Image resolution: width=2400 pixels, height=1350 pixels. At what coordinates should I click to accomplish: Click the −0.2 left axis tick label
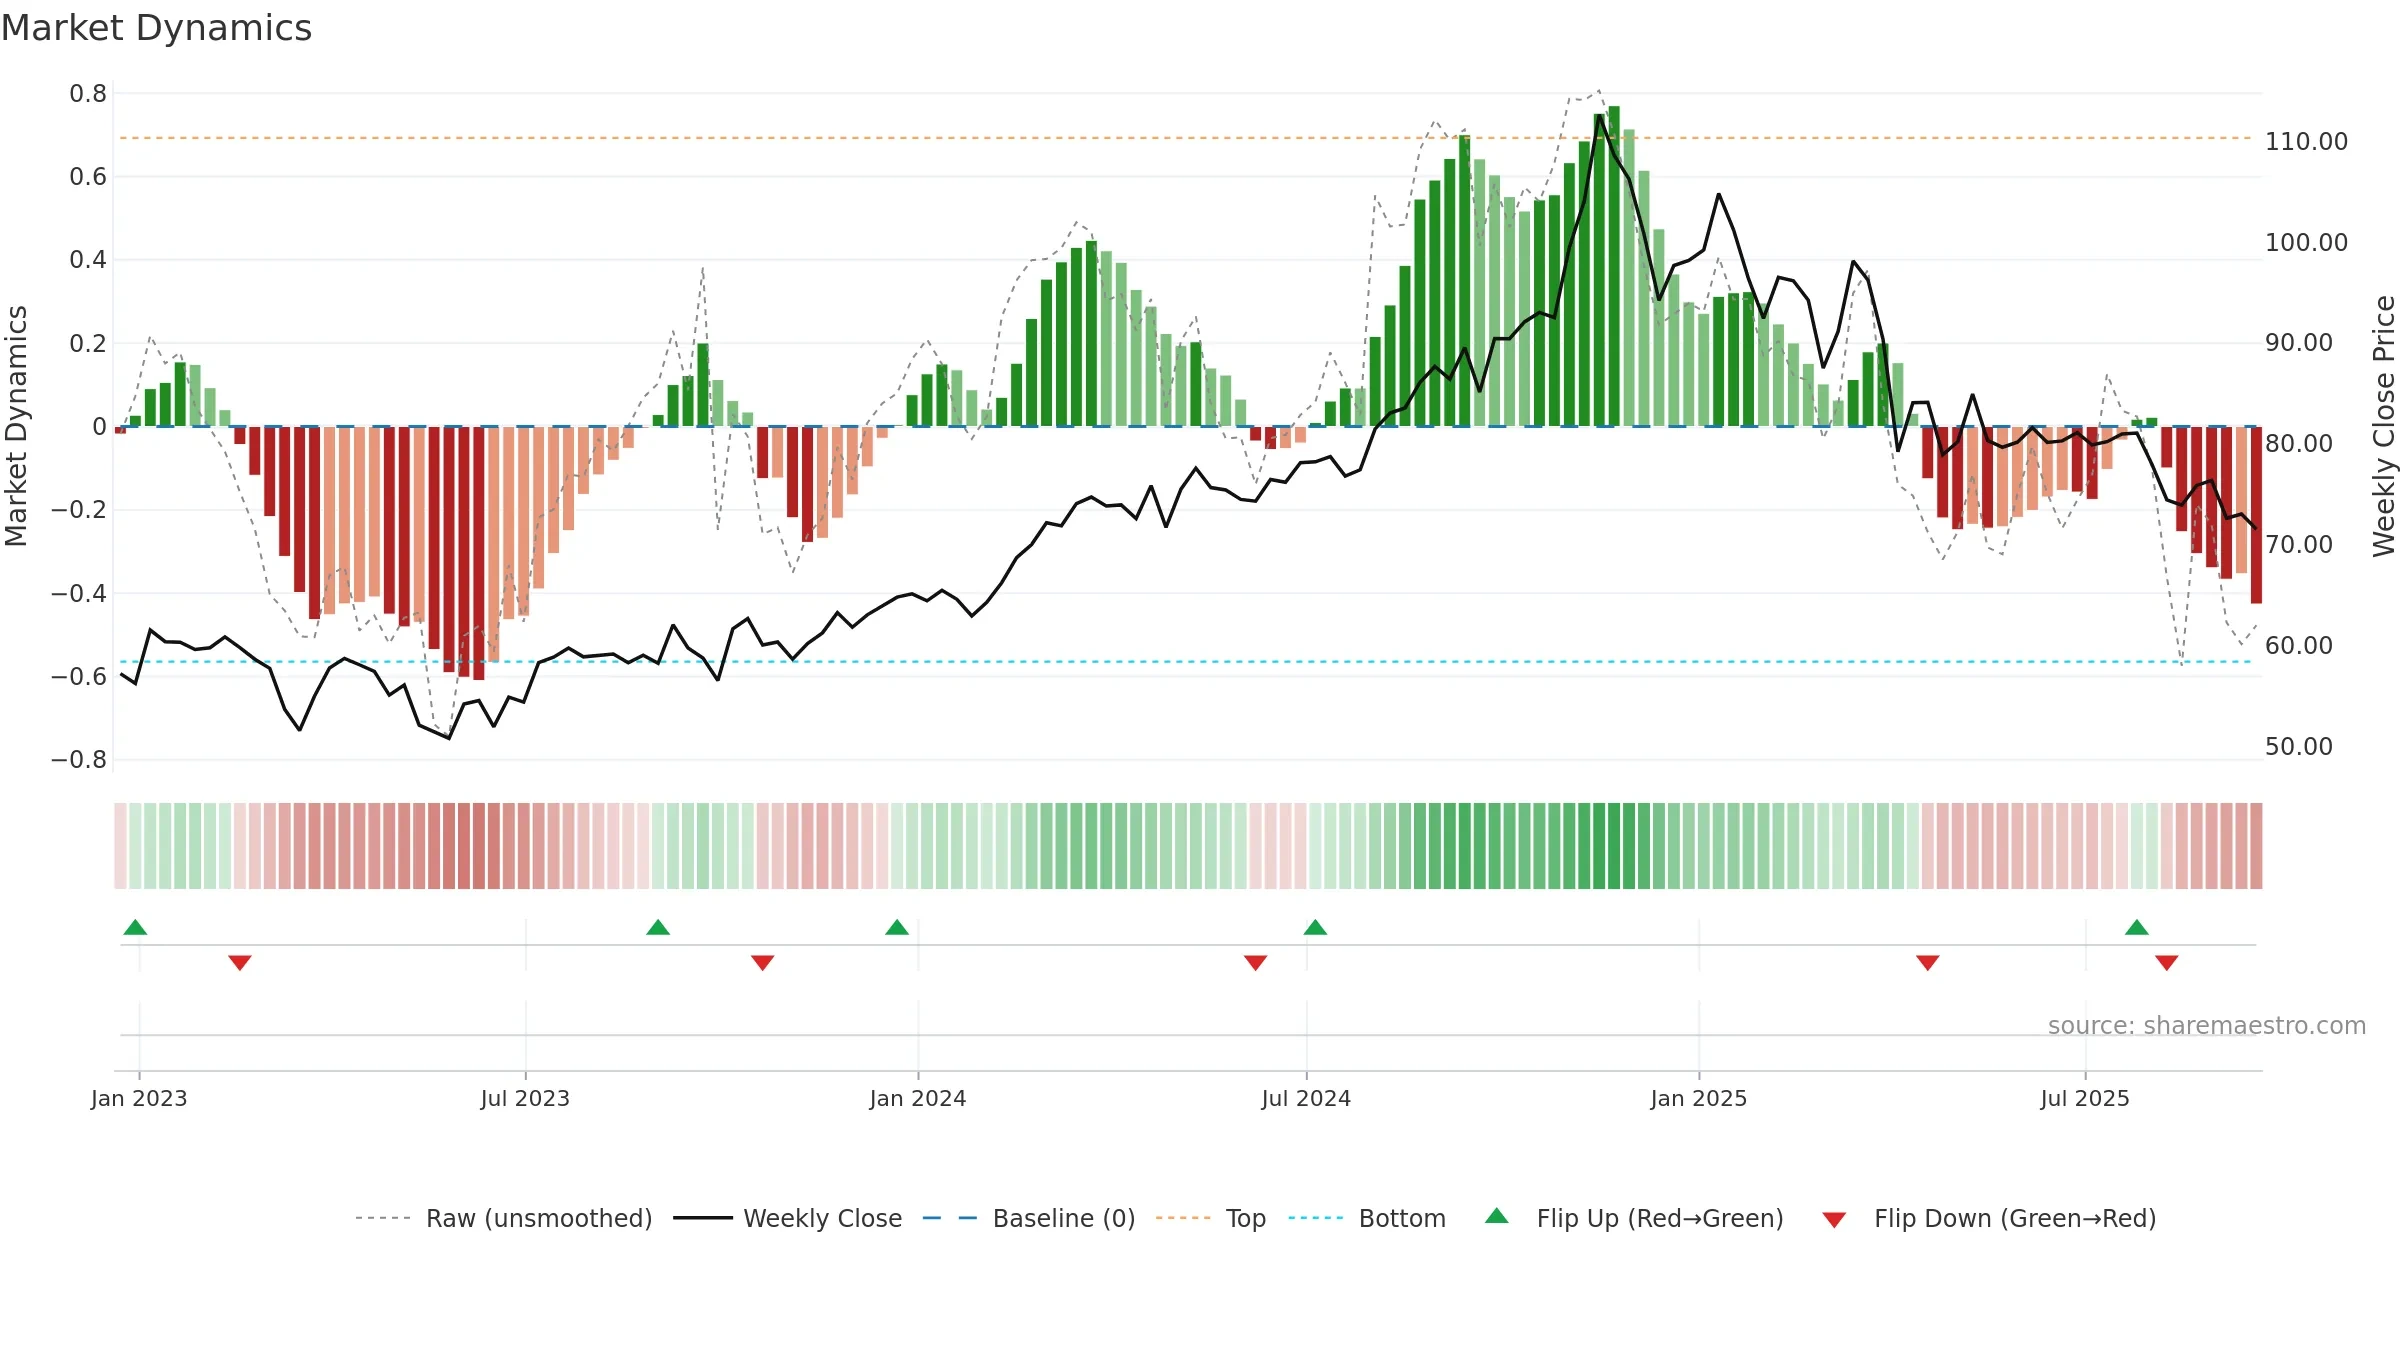[79, 510]
